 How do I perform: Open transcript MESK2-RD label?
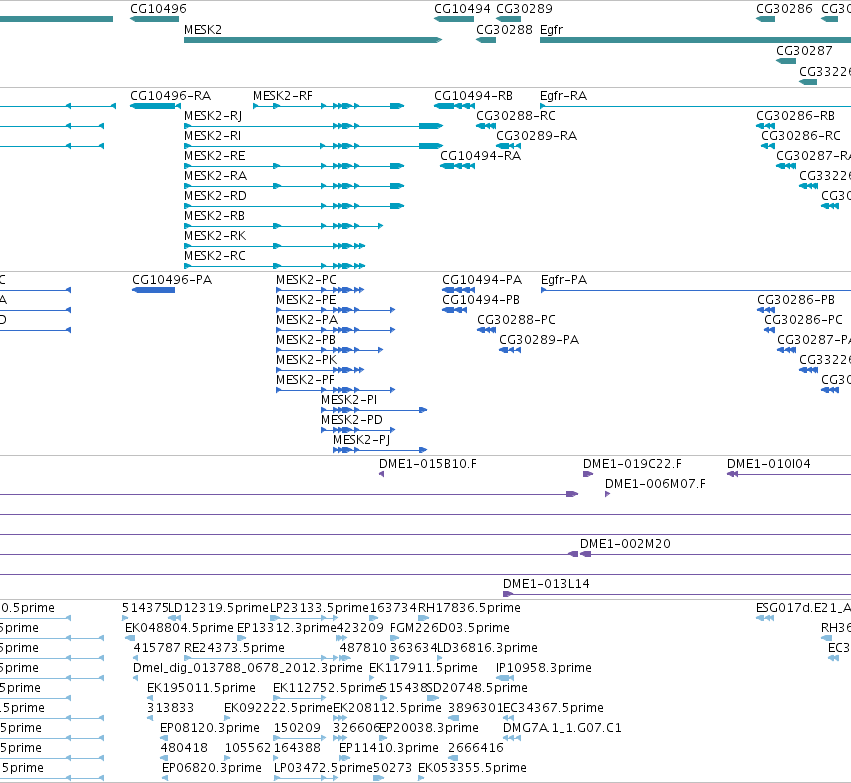(x=215, y=196)
